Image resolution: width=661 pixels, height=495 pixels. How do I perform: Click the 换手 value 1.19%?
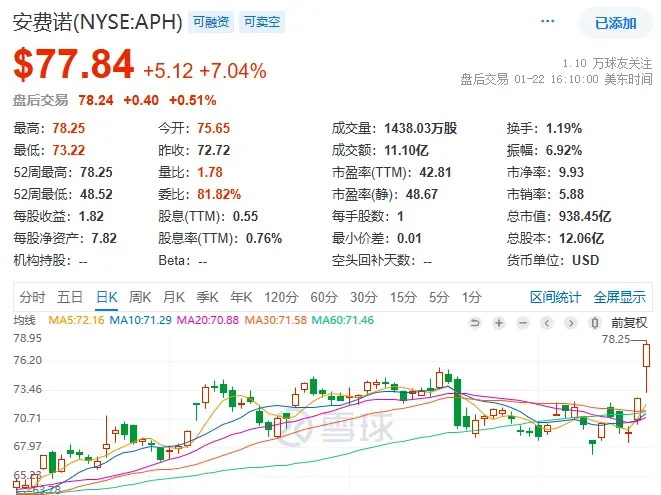point(564,128)
